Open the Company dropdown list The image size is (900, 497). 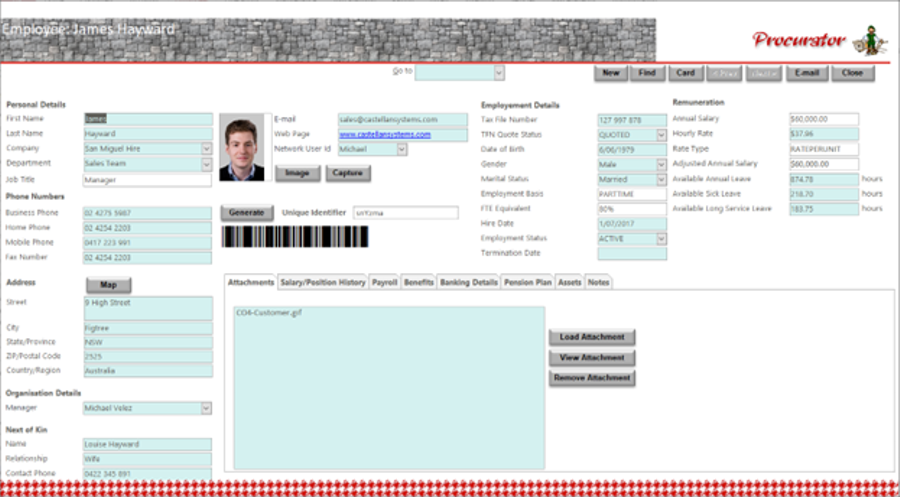(207, 149)
